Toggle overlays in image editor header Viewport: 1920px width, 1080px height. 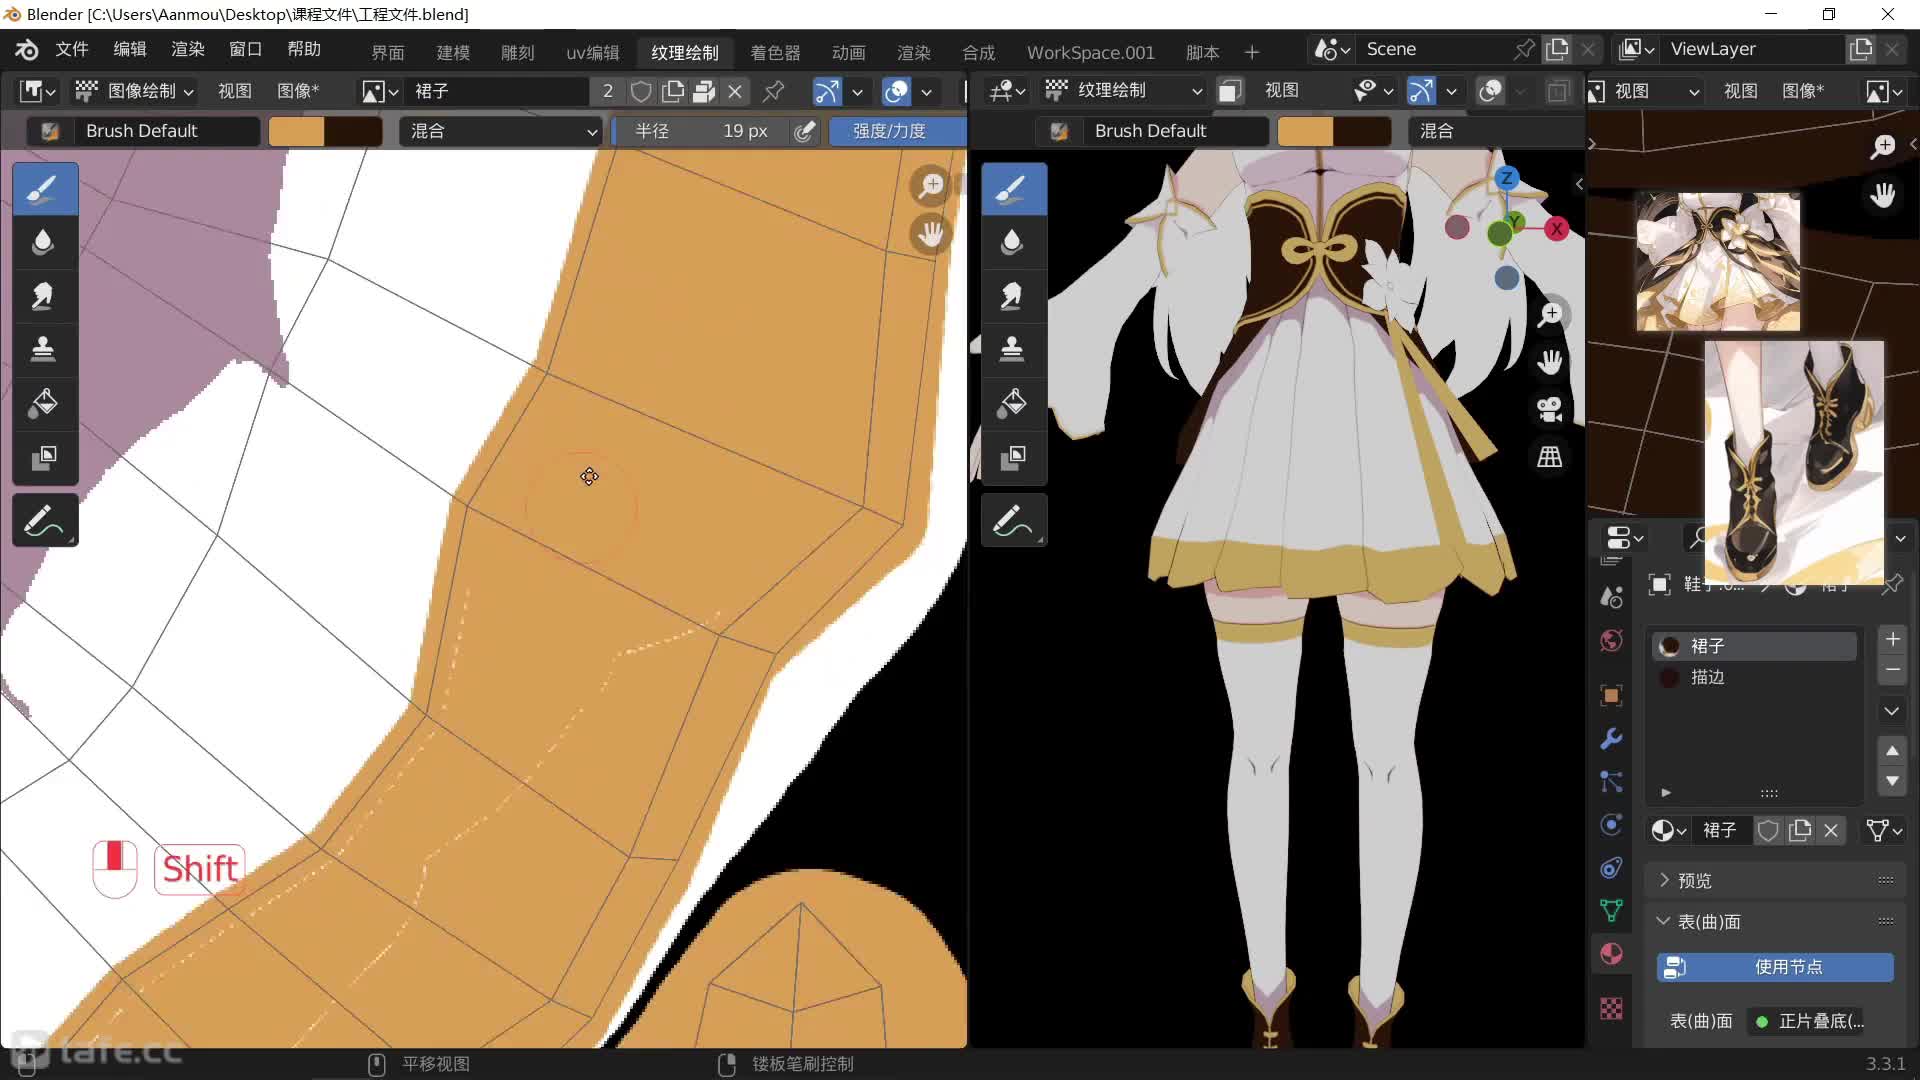click(897, 91)
